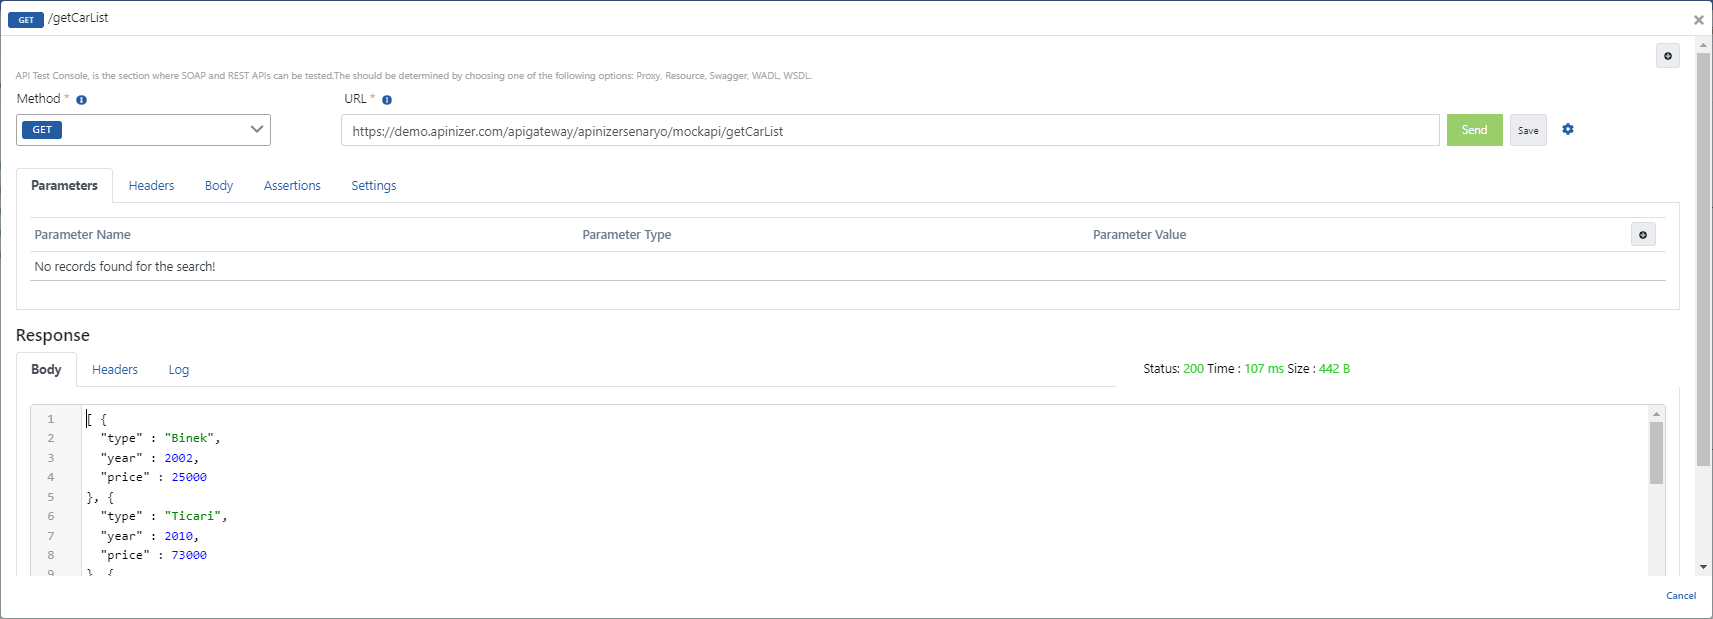This screenshot has width=1713, height=619.
Task: Click the info icon beside the URL label
Action: click(x=387, y=100)
